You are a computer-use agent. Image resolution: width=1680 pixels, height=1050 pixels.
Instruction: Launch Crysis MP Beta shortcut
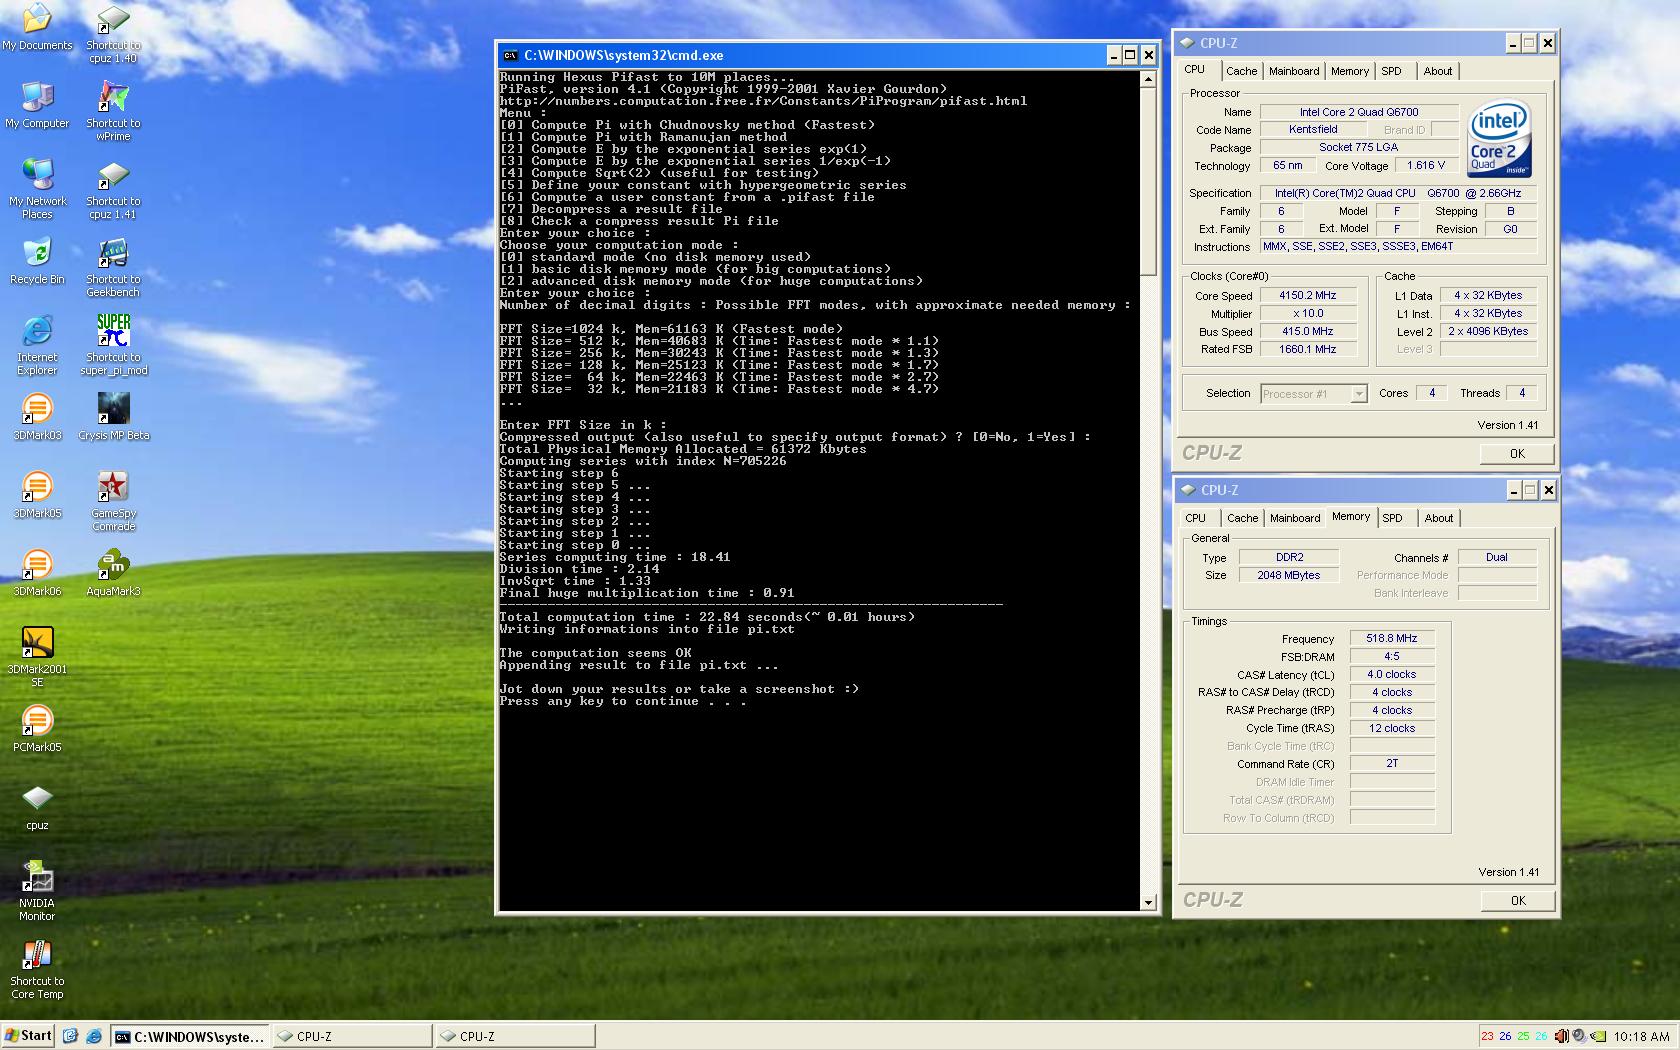pos(113,417)
